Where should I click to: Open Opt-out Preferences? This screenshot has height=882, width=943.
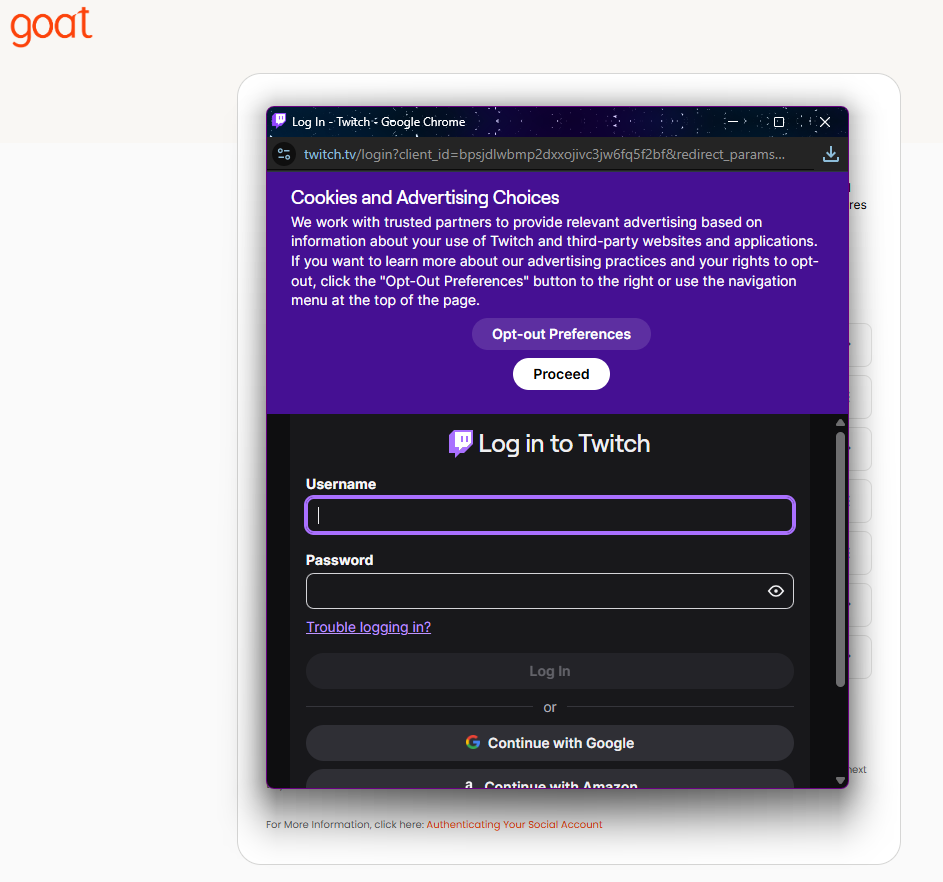click(561, 334)
